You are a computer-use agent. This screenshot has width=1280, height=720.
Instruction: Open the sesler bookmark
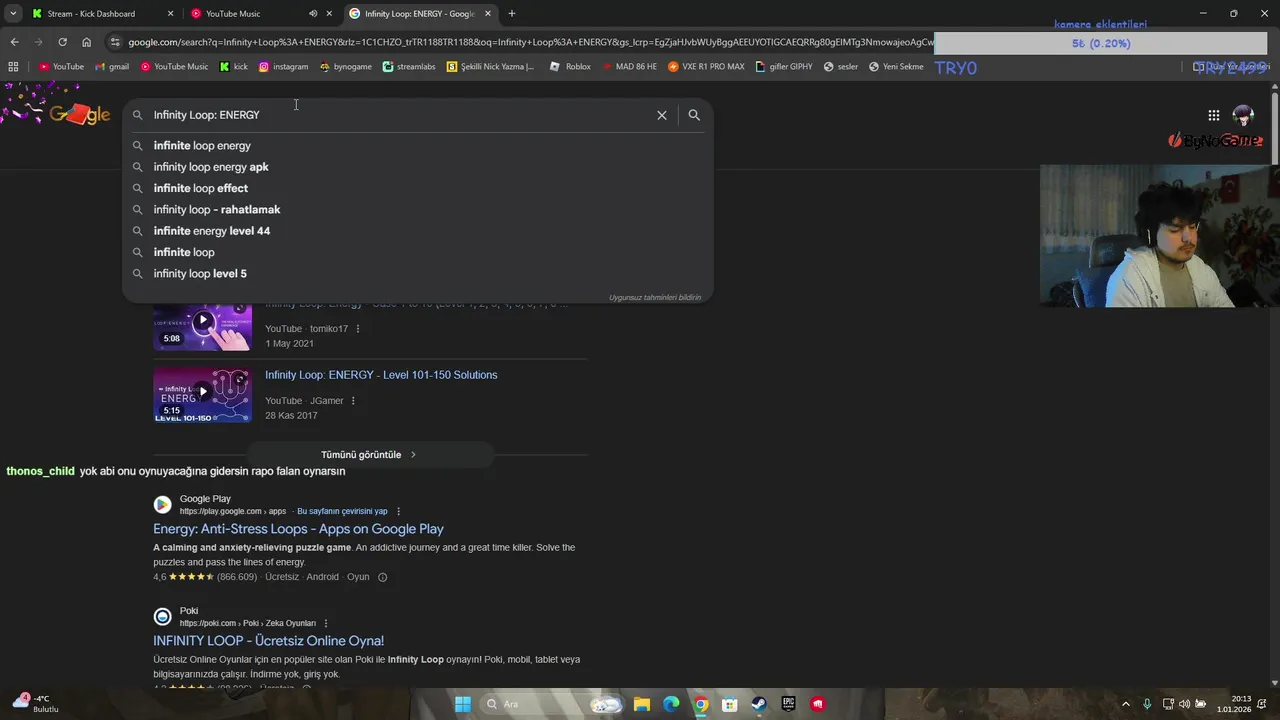point(840,67)
